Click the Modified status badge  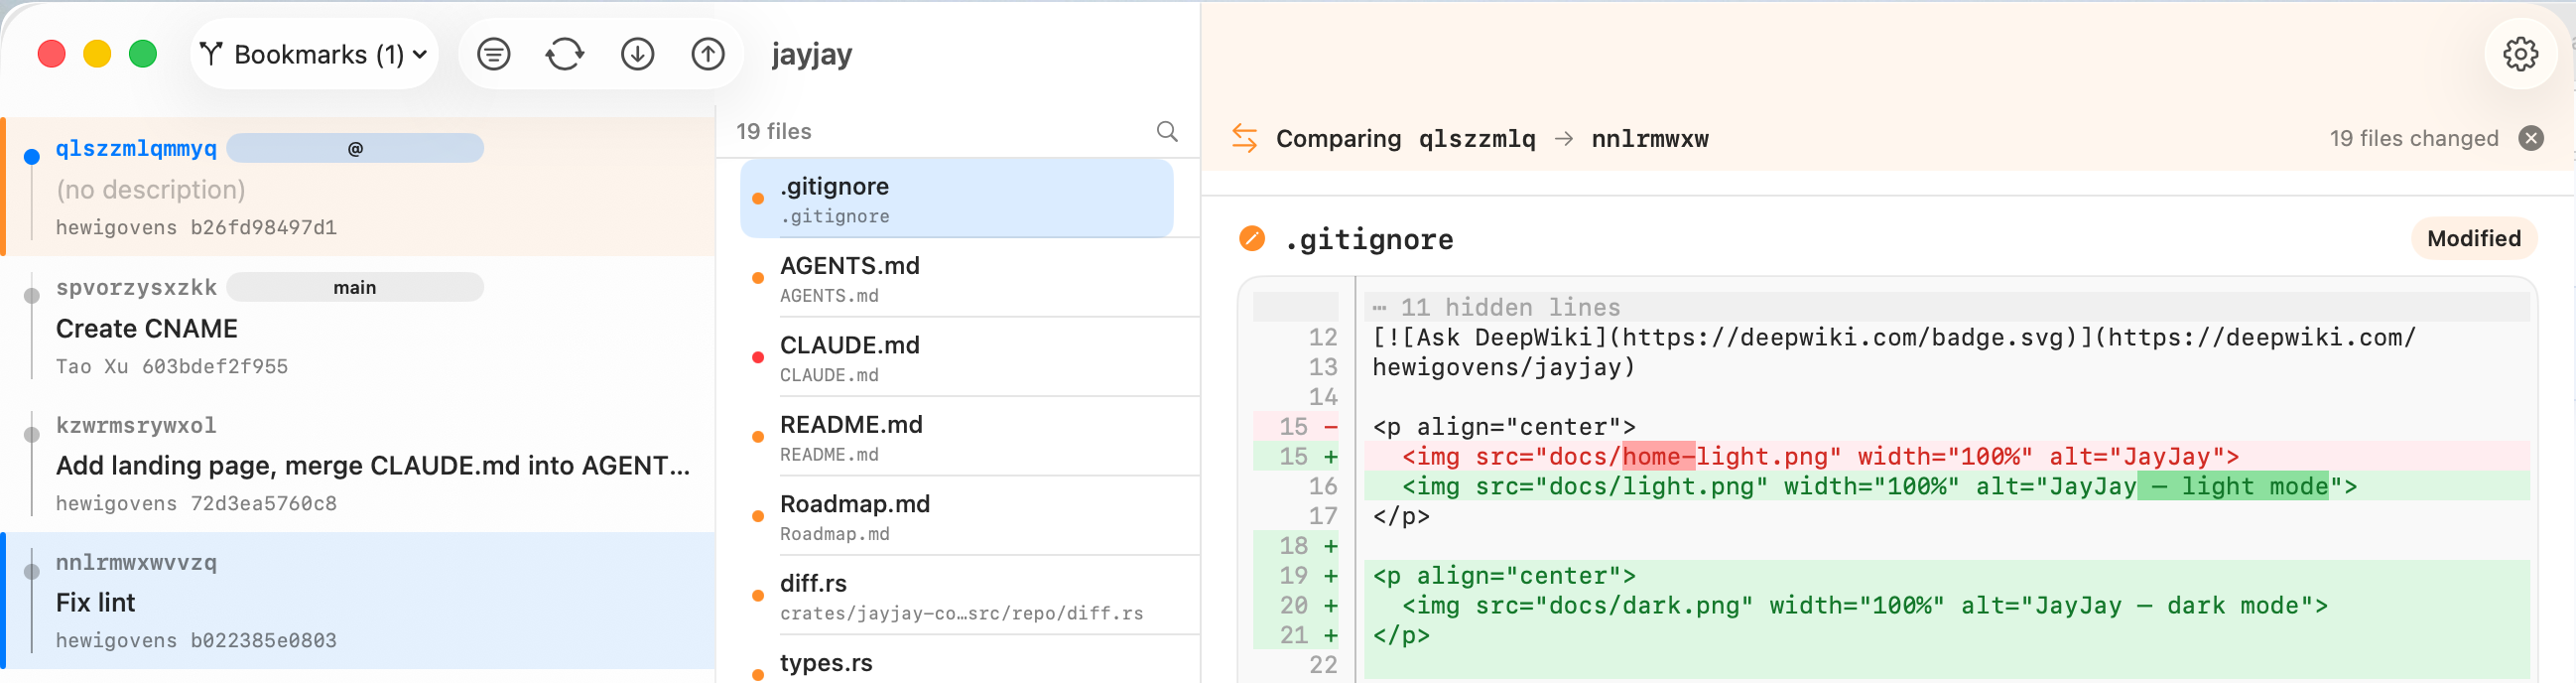2473,238
